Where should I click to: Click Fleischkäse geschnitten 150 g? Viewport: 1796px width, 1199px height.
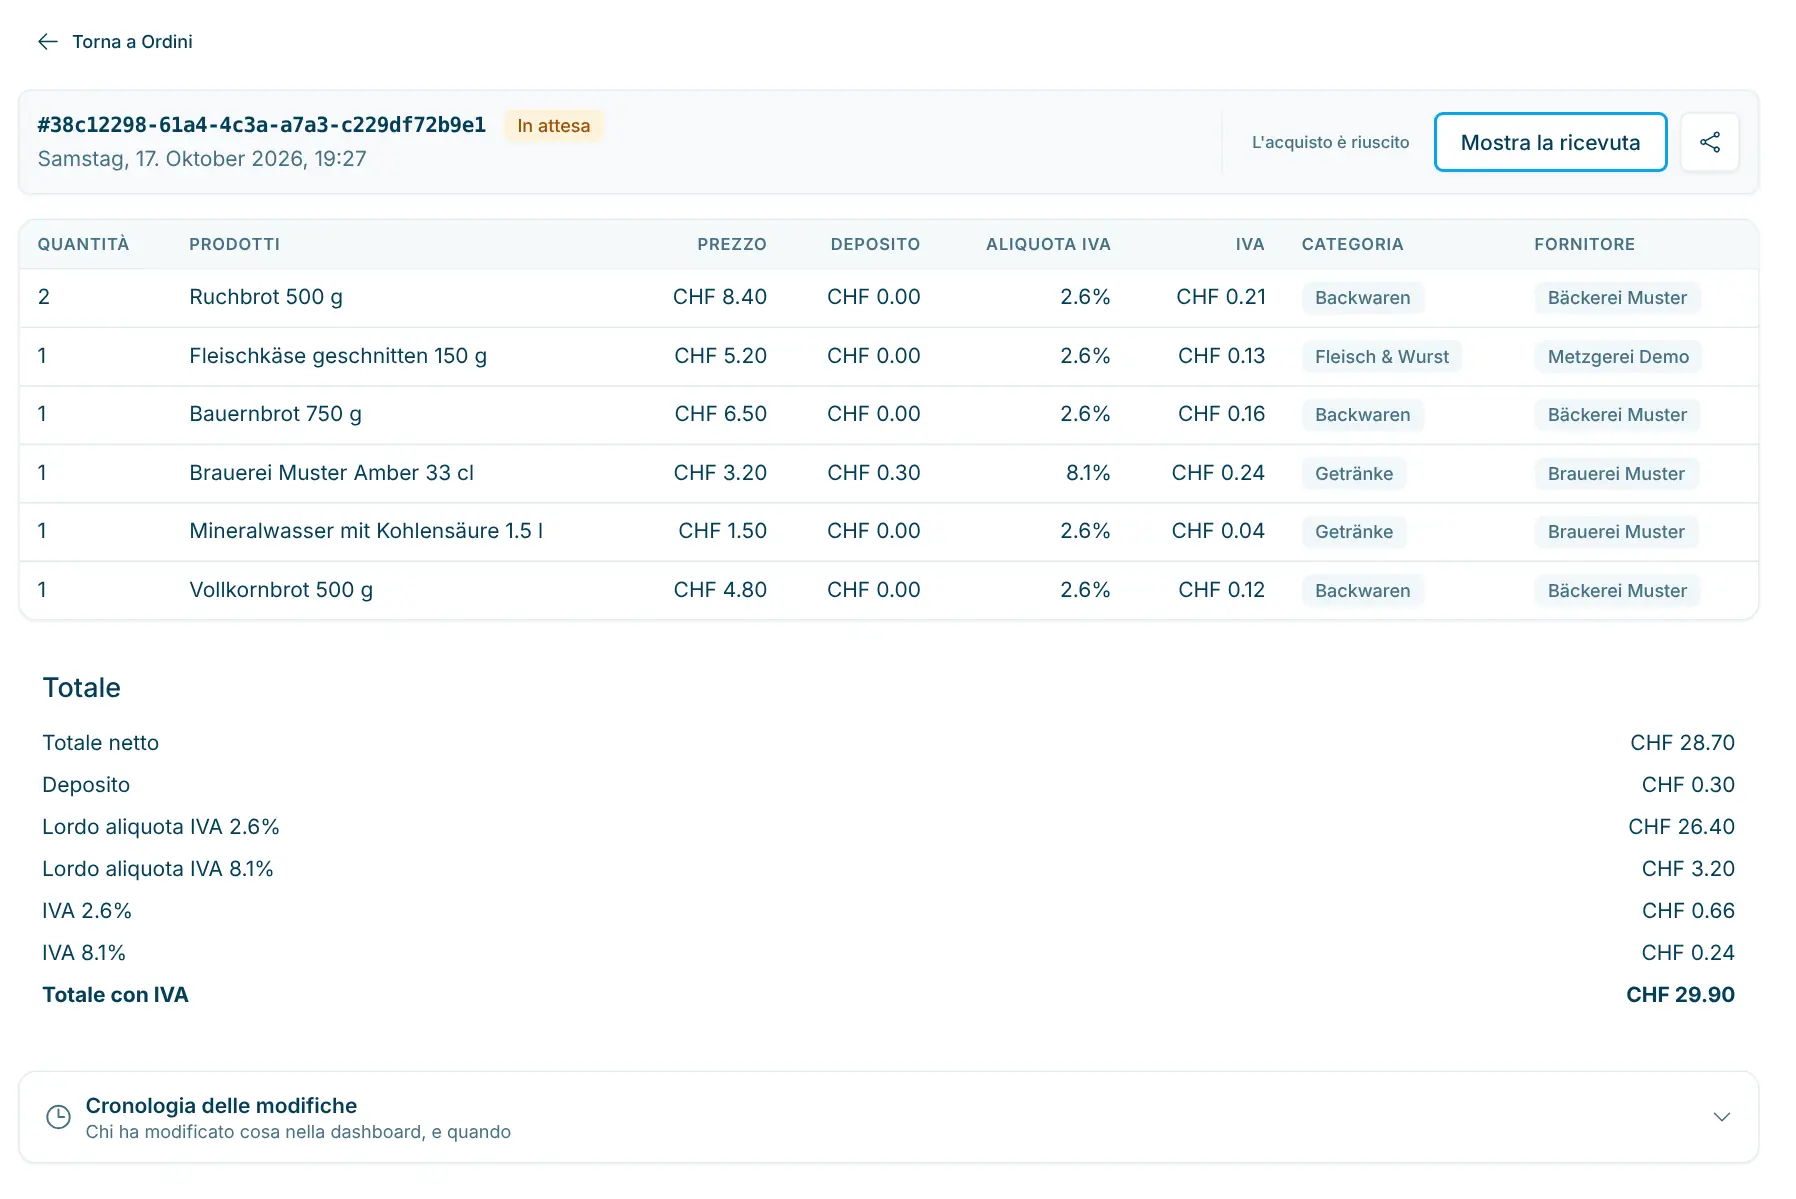point(338,356)
